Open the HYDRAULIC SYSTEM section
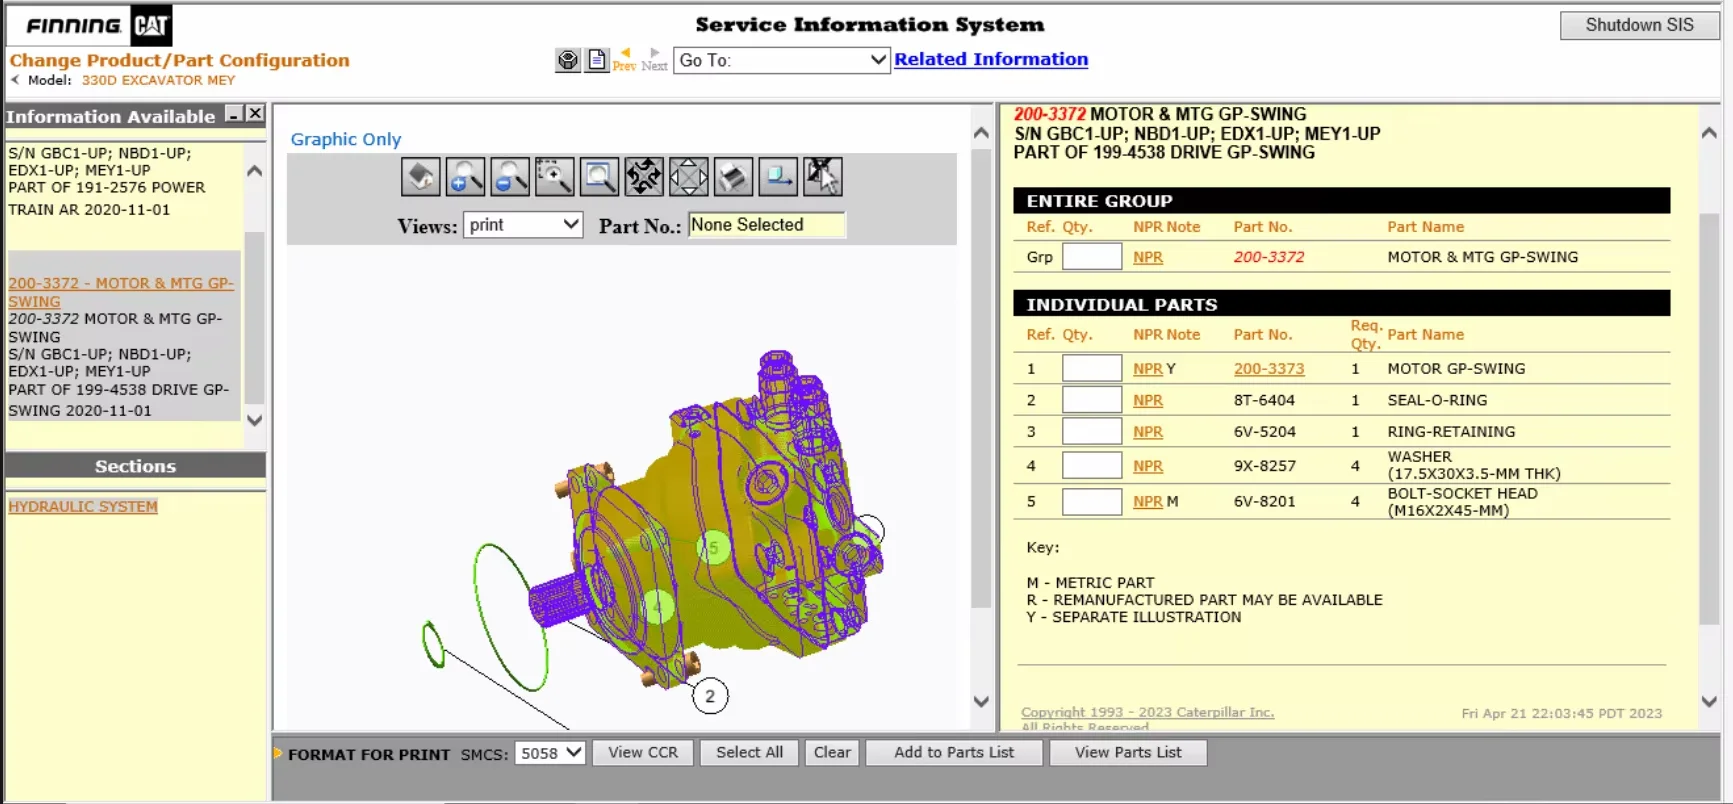The width and height of the screenshot is (1733, 804). (83, 507)
